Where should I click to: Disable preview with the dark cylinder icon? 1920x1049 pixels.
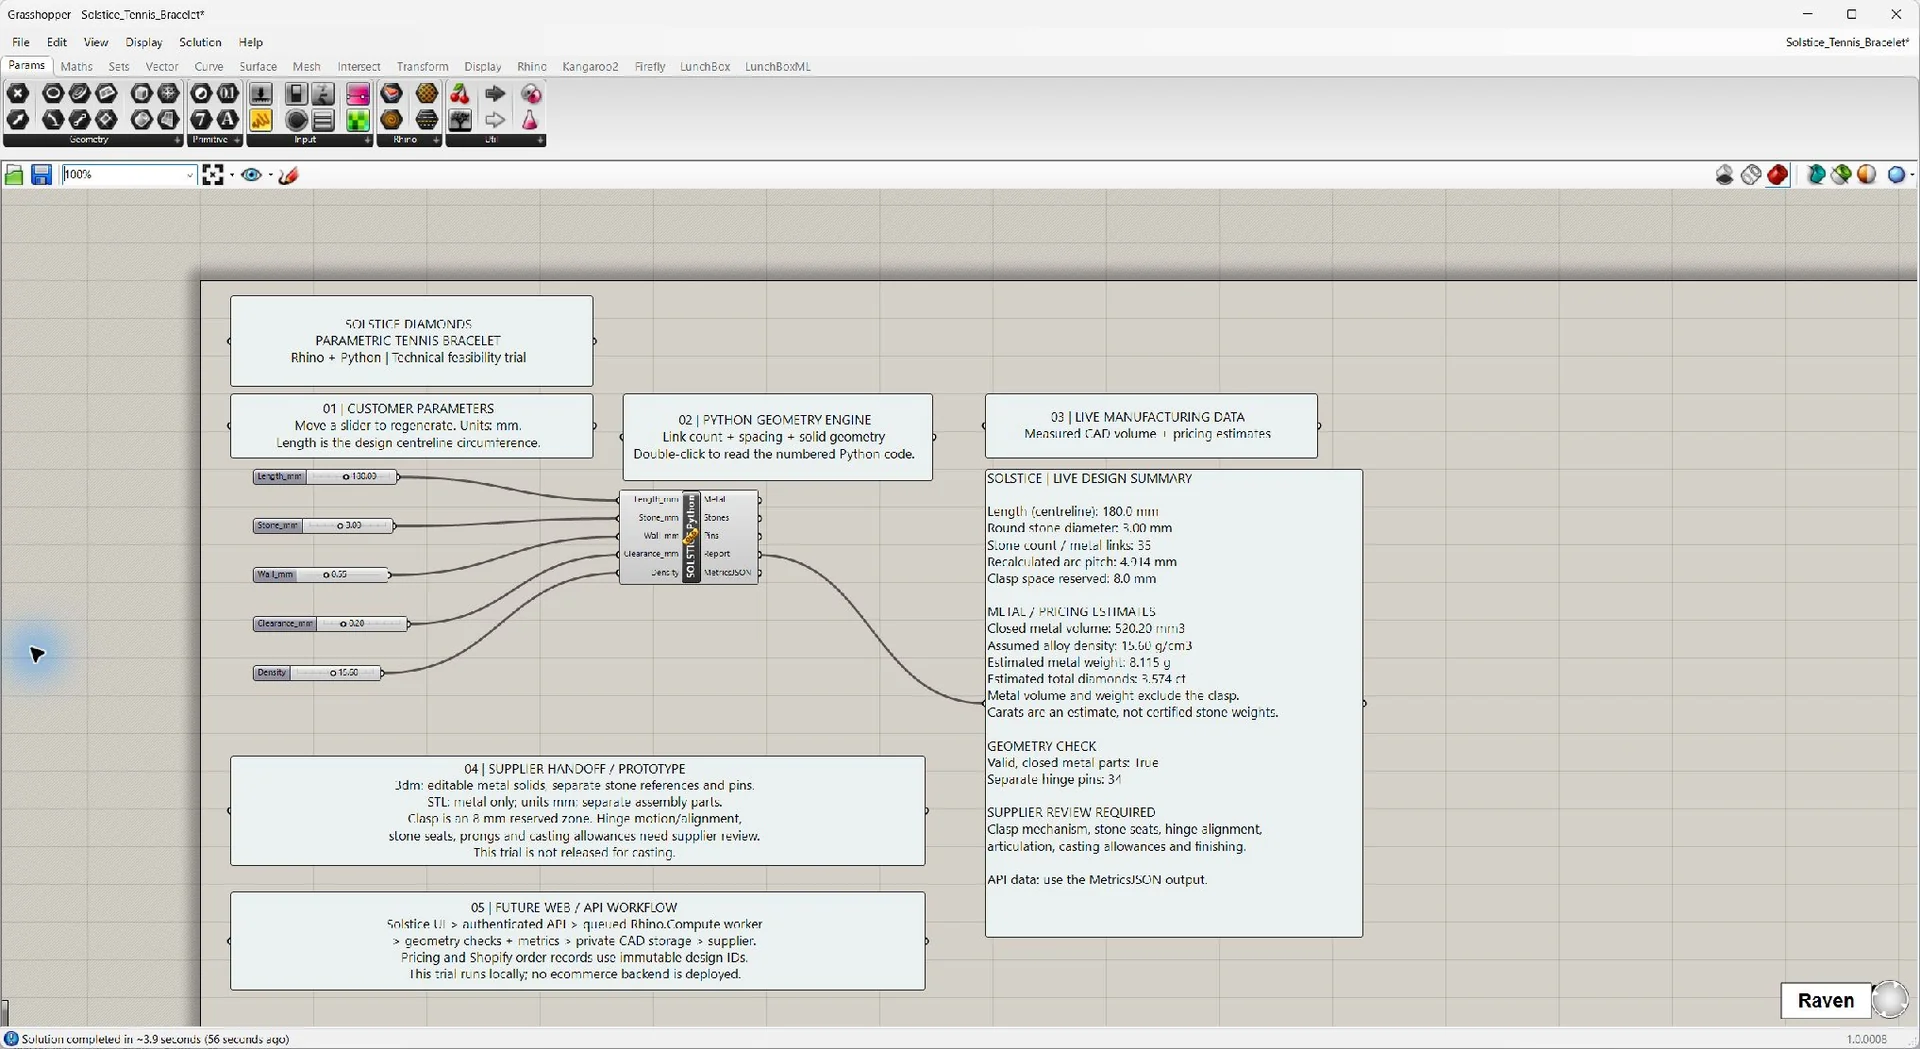[1725, 175]
